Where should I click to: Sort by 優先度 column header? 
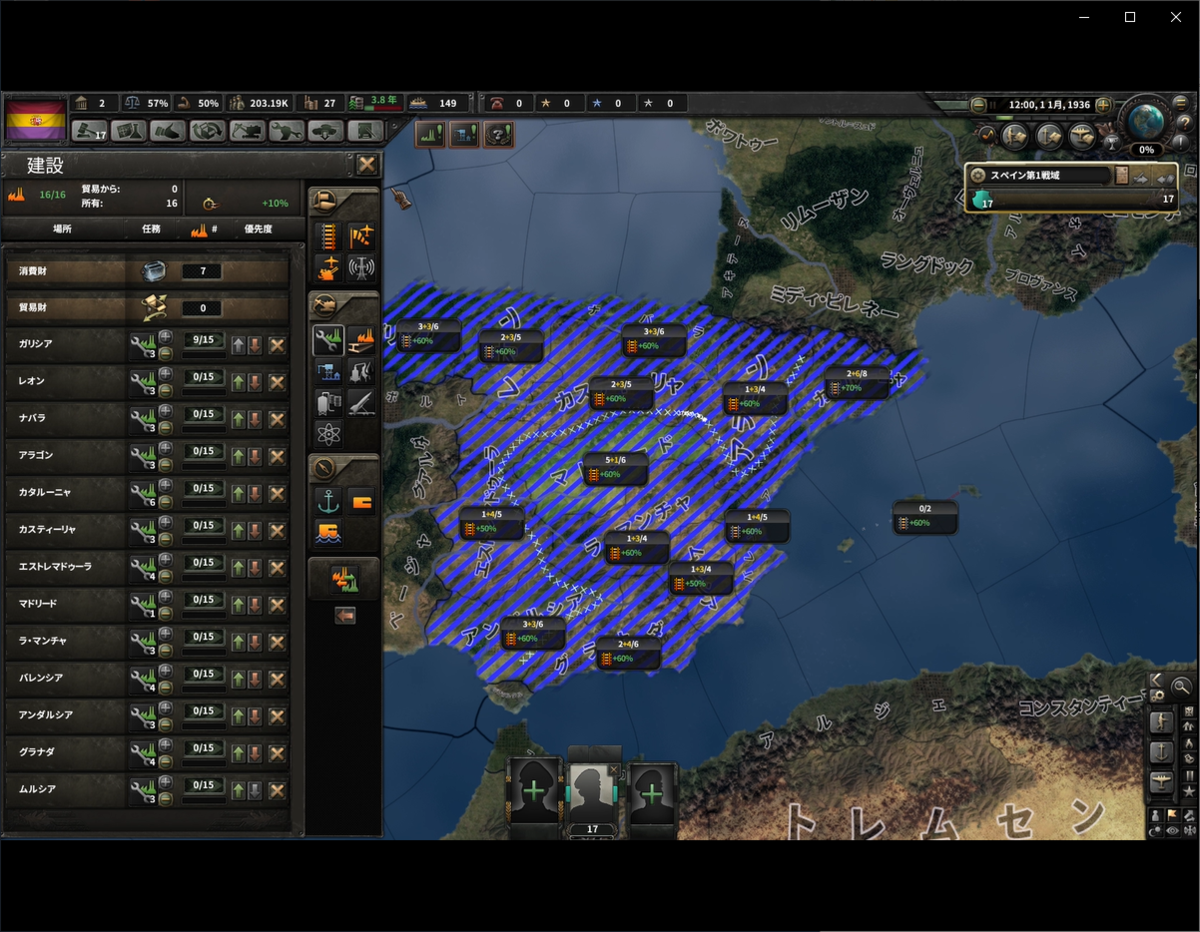click(258, 228)
